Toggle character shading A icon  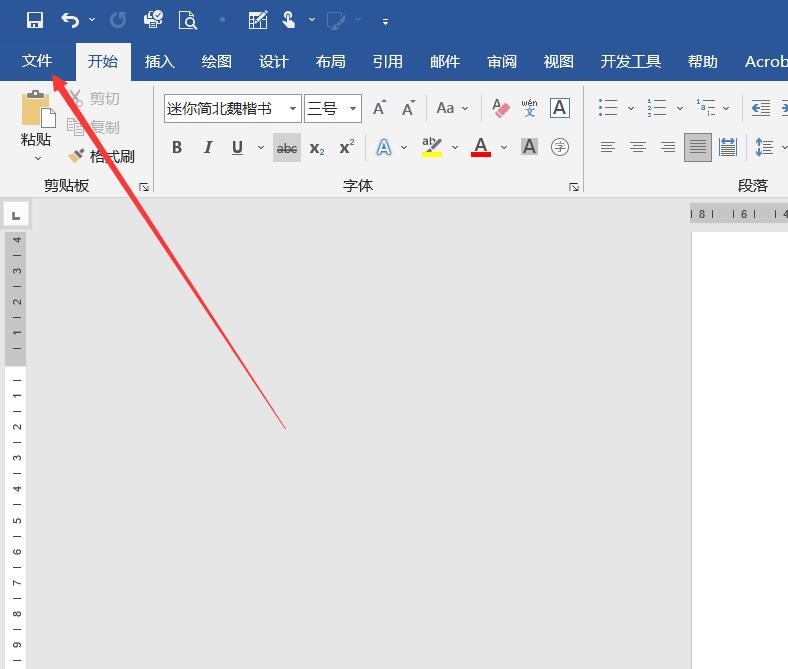tap(529, 147)
